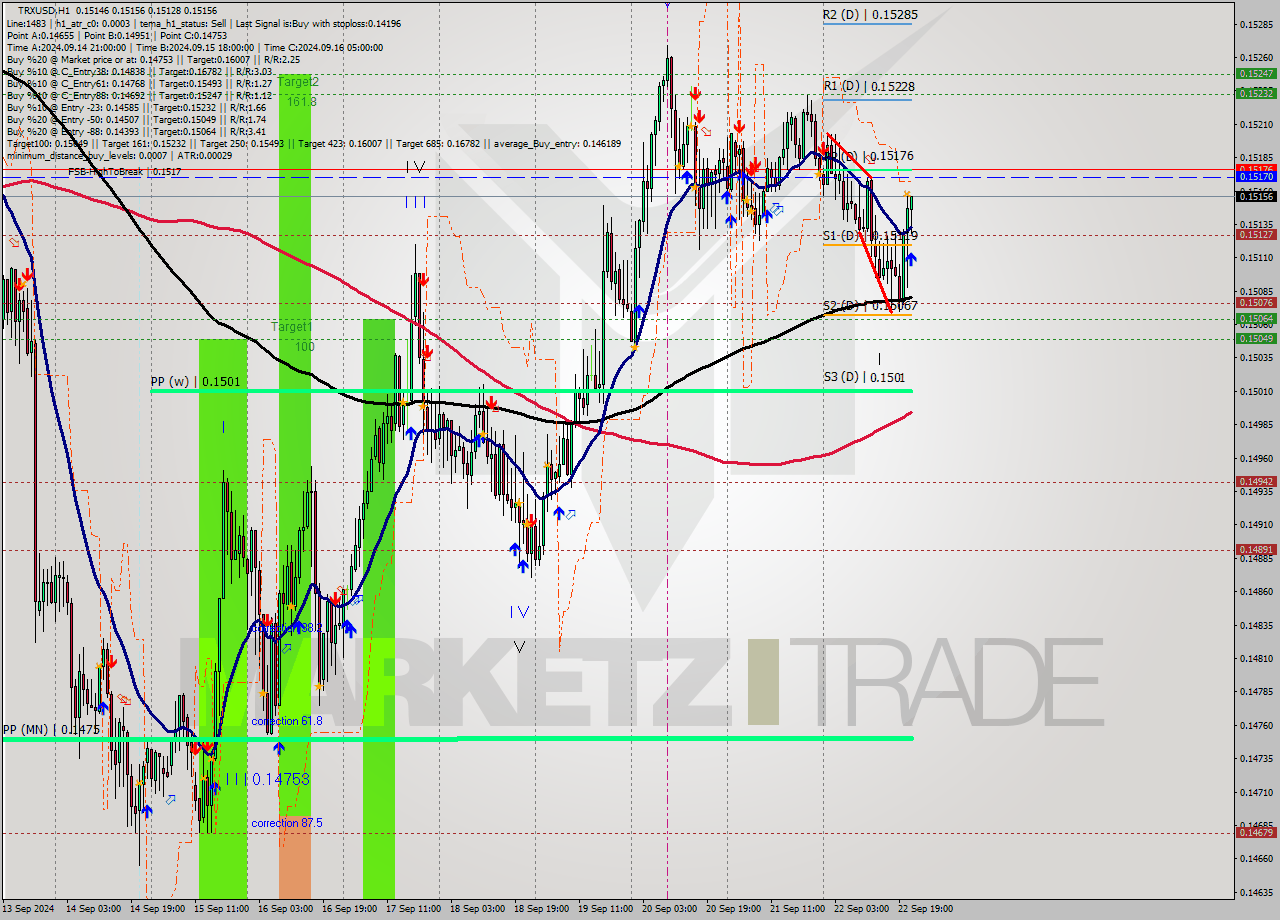This screenshot has height=920, width=1280.
Task: Click the correction 87.5 label
Action: click(287, 823)
